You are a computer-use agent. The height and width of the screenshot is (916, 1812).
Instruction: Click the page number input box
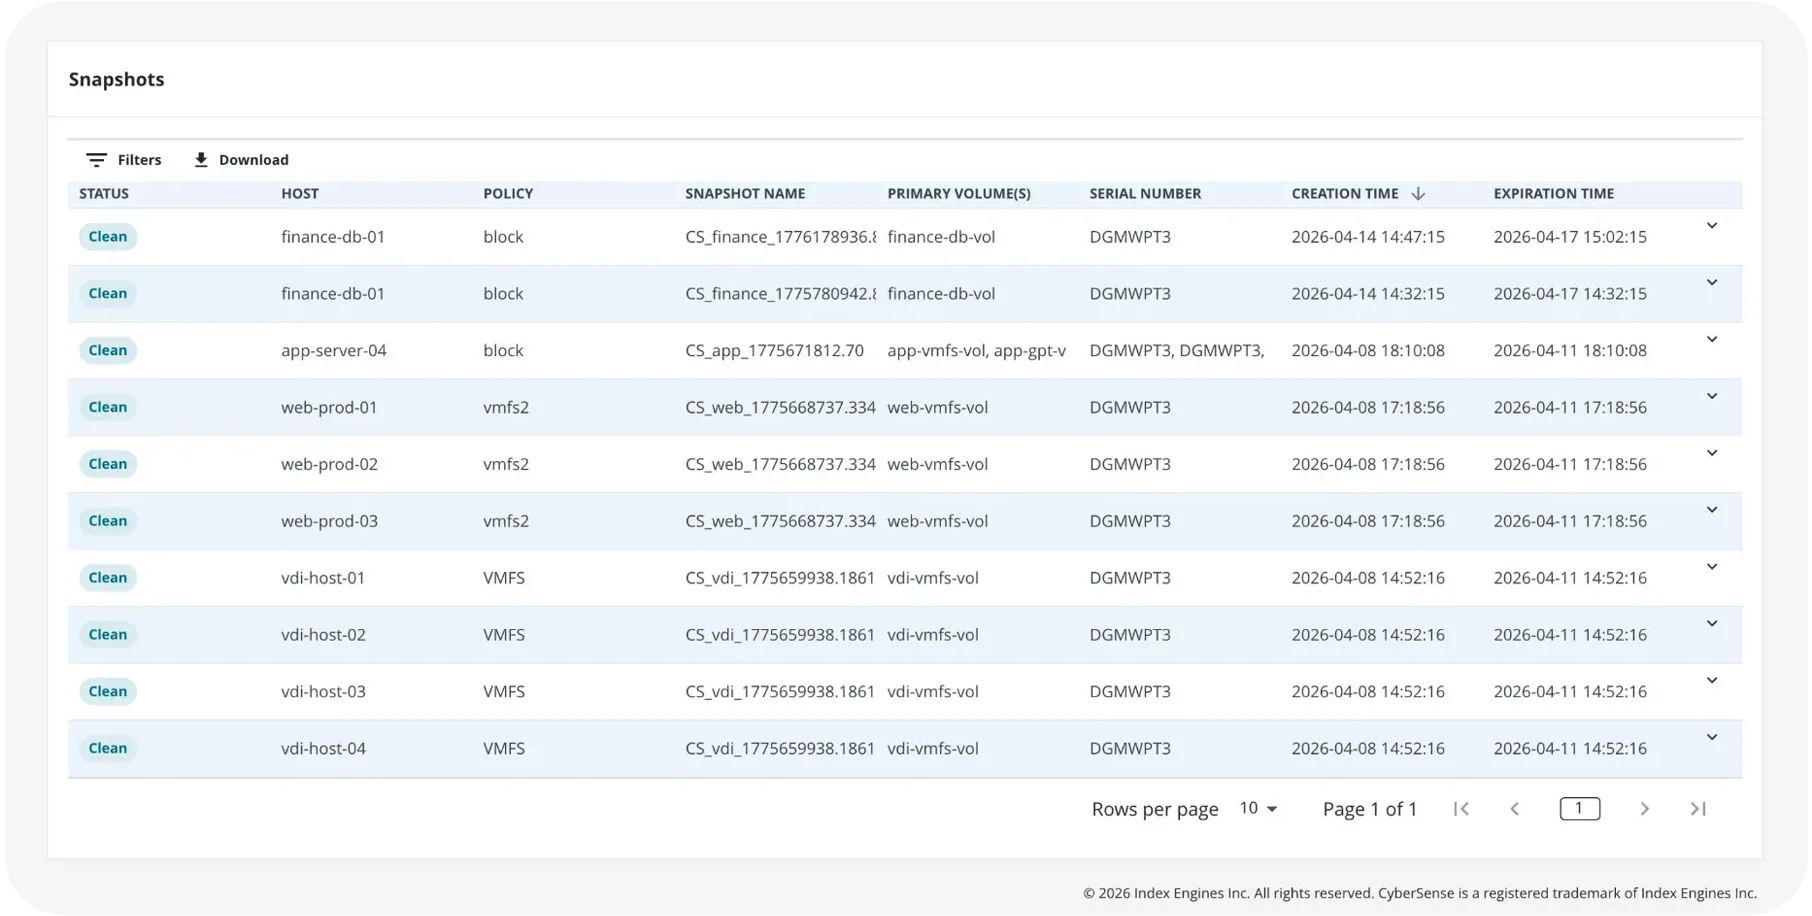[1580, 808]
